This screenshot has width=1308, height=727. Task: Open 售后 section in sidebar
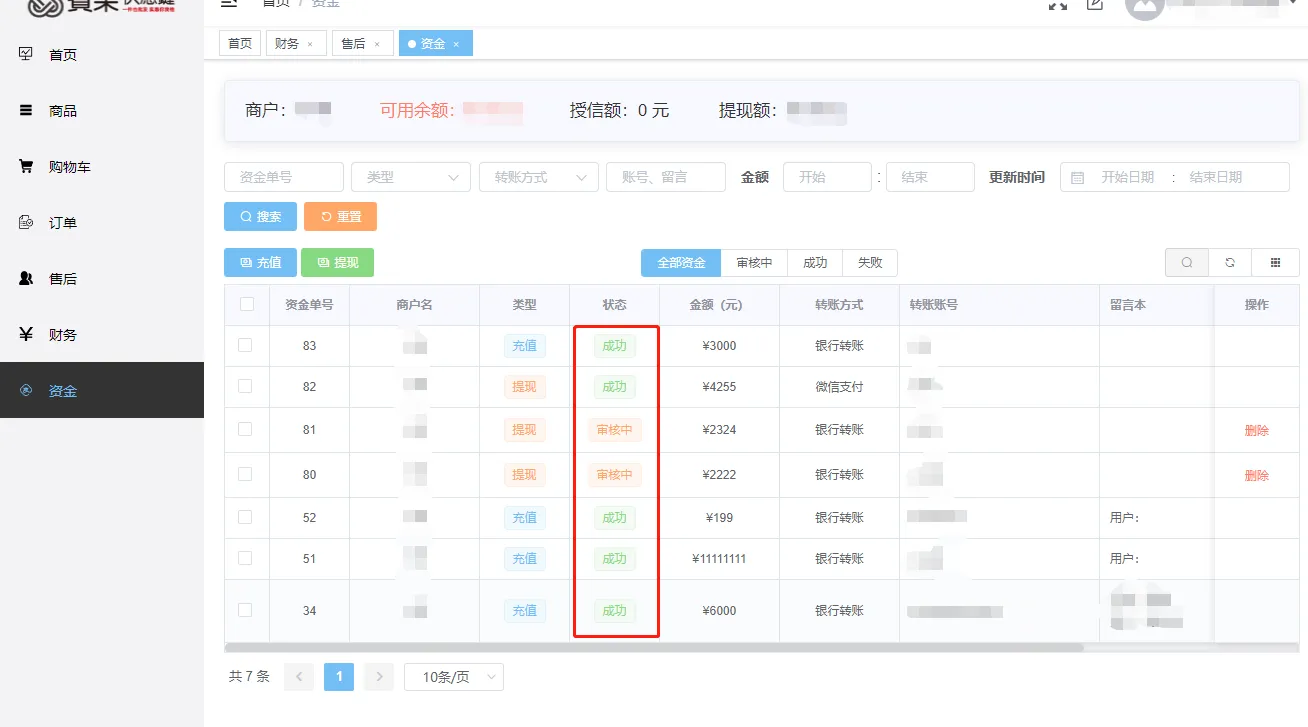click(x=62, y=279)
